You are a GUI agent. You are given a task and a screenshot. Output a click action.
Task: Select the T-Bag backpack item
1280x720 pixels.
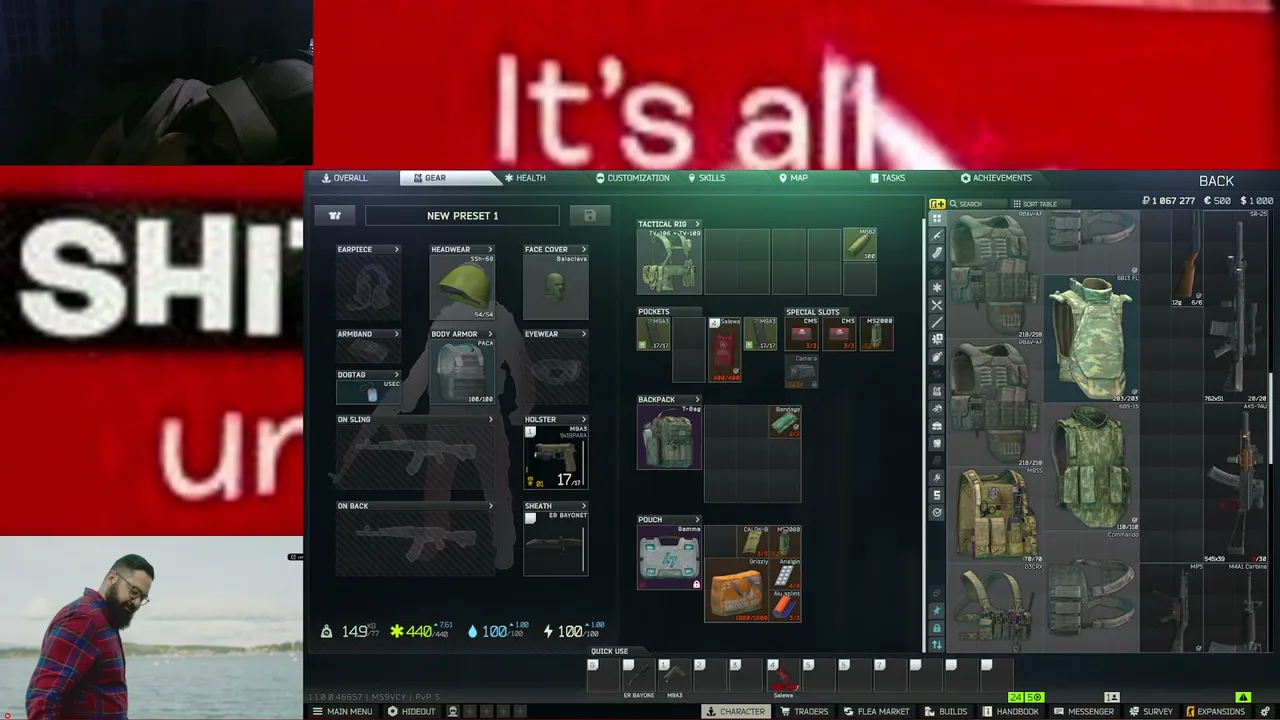tap(669, 437)
